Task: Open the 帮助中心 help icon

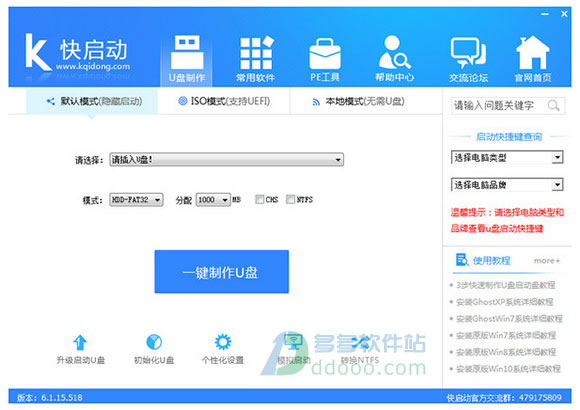Action: [x=394, y=52]
